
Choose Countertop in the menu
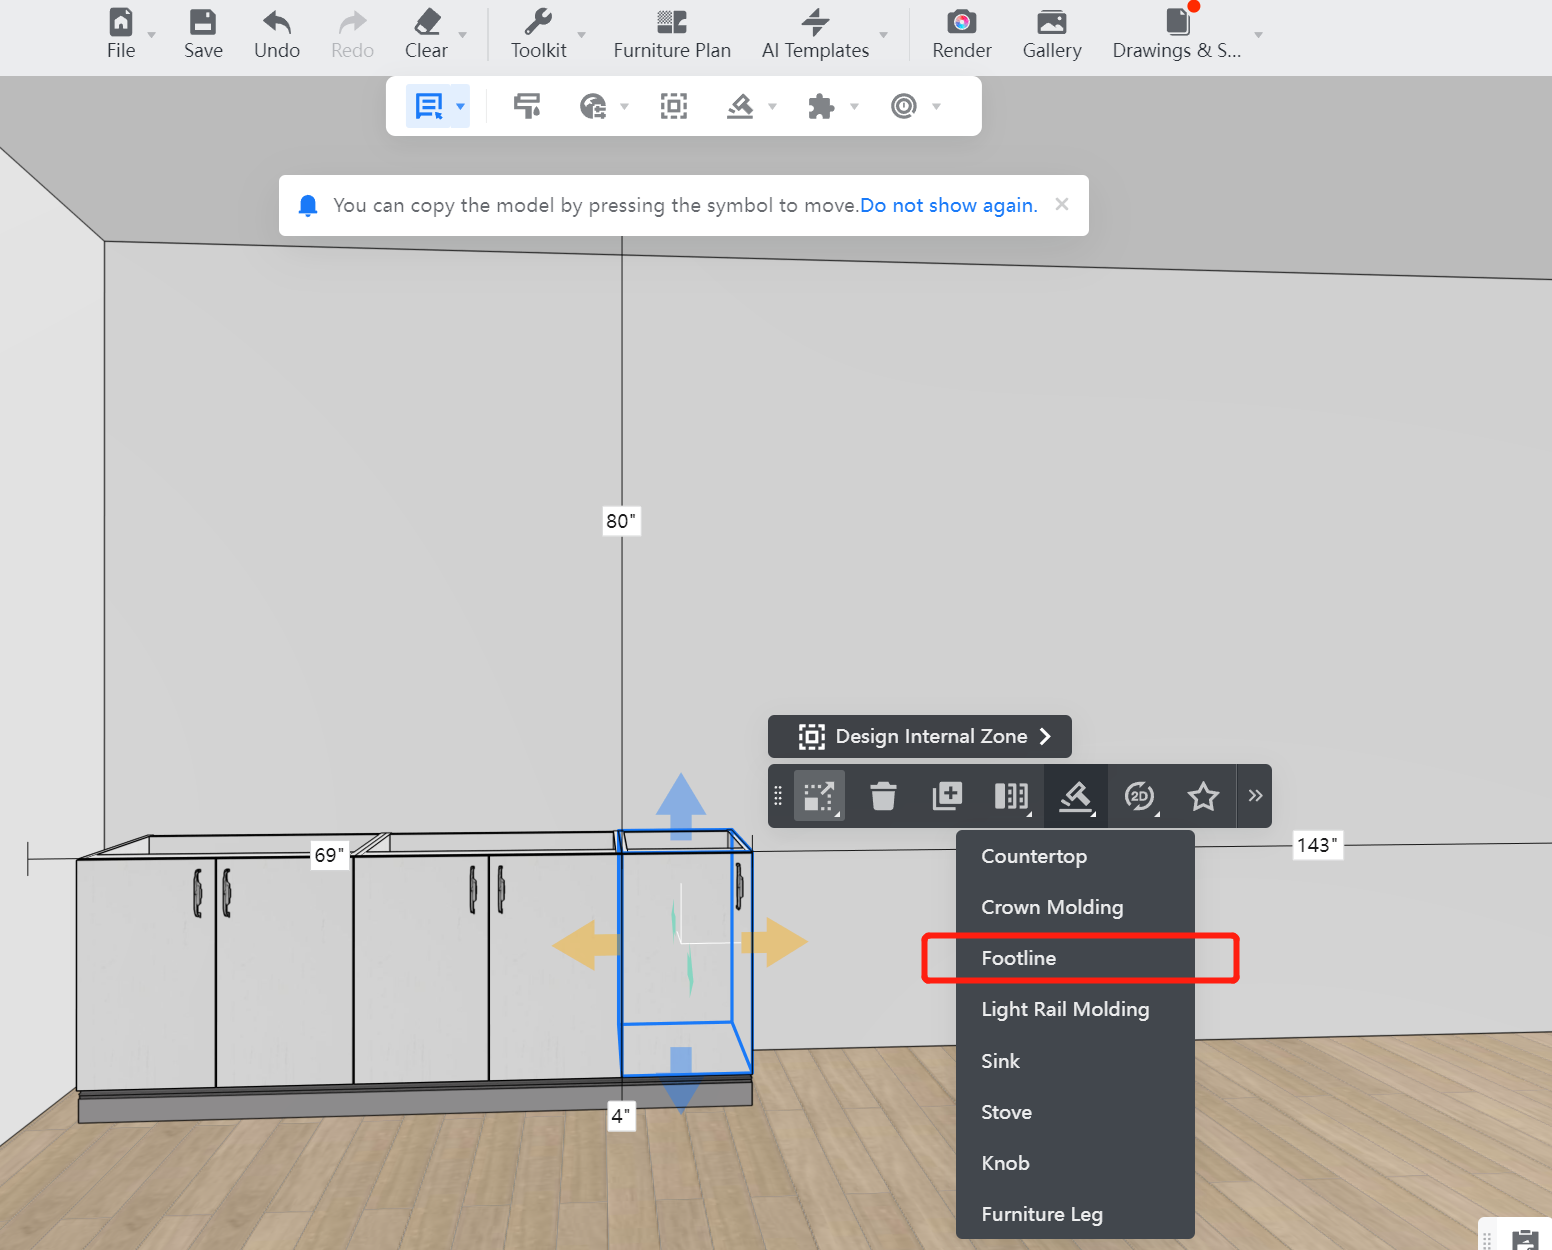pyautogui.click(x=1033, y=856)
